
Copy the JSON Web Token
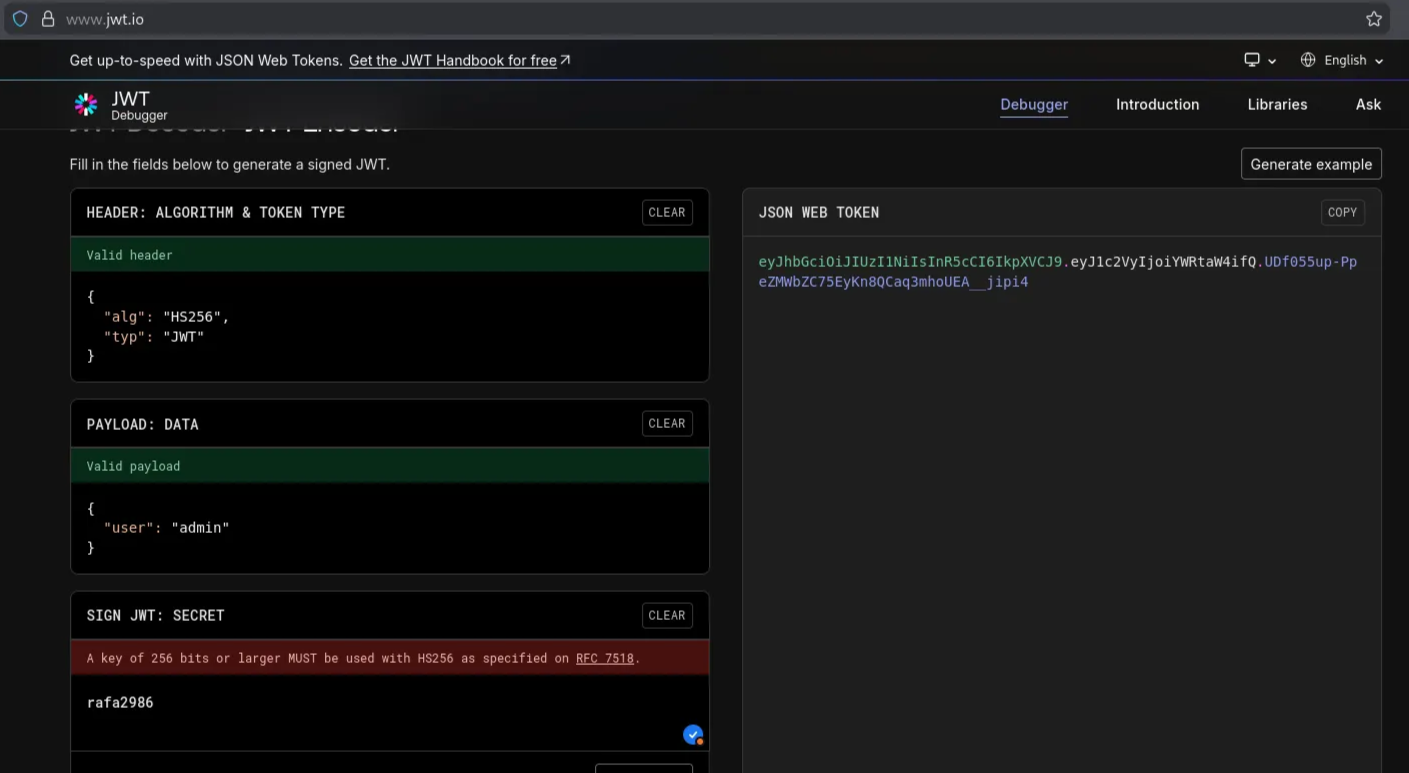click(x=1342, y=212)
